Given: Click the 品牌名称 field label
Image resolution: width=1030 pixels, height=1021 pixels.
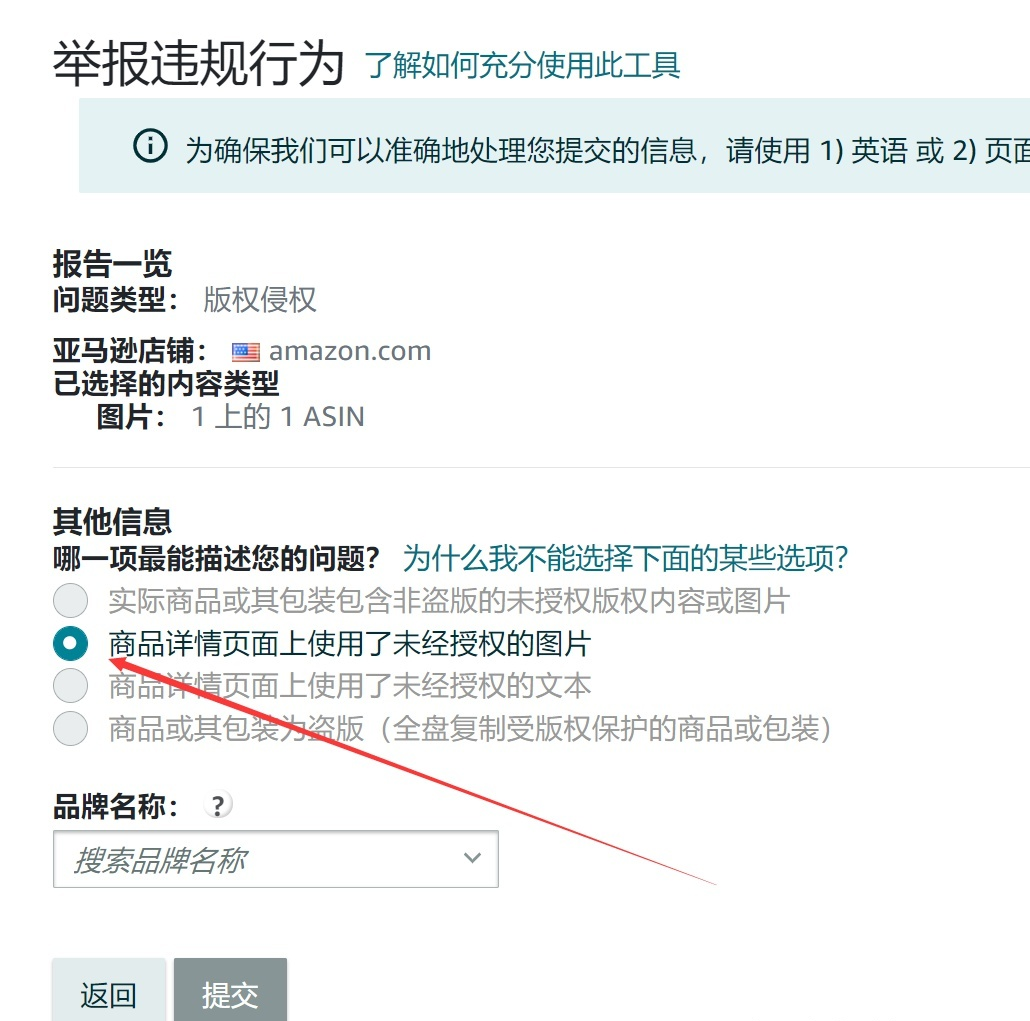Looking at the screenshot, I should click(112, 805).
